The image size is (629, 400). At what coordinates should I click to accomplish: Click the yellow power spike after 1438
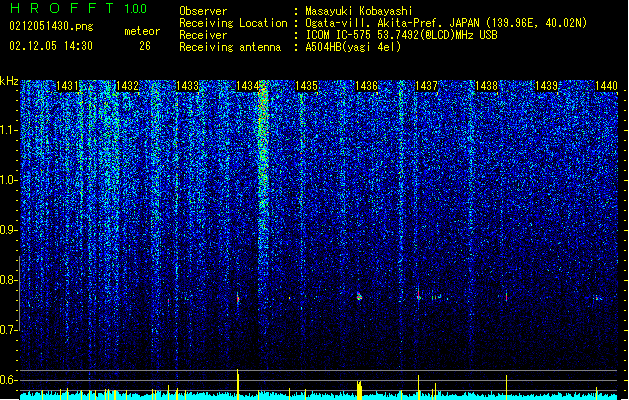[x=506, y=387]
